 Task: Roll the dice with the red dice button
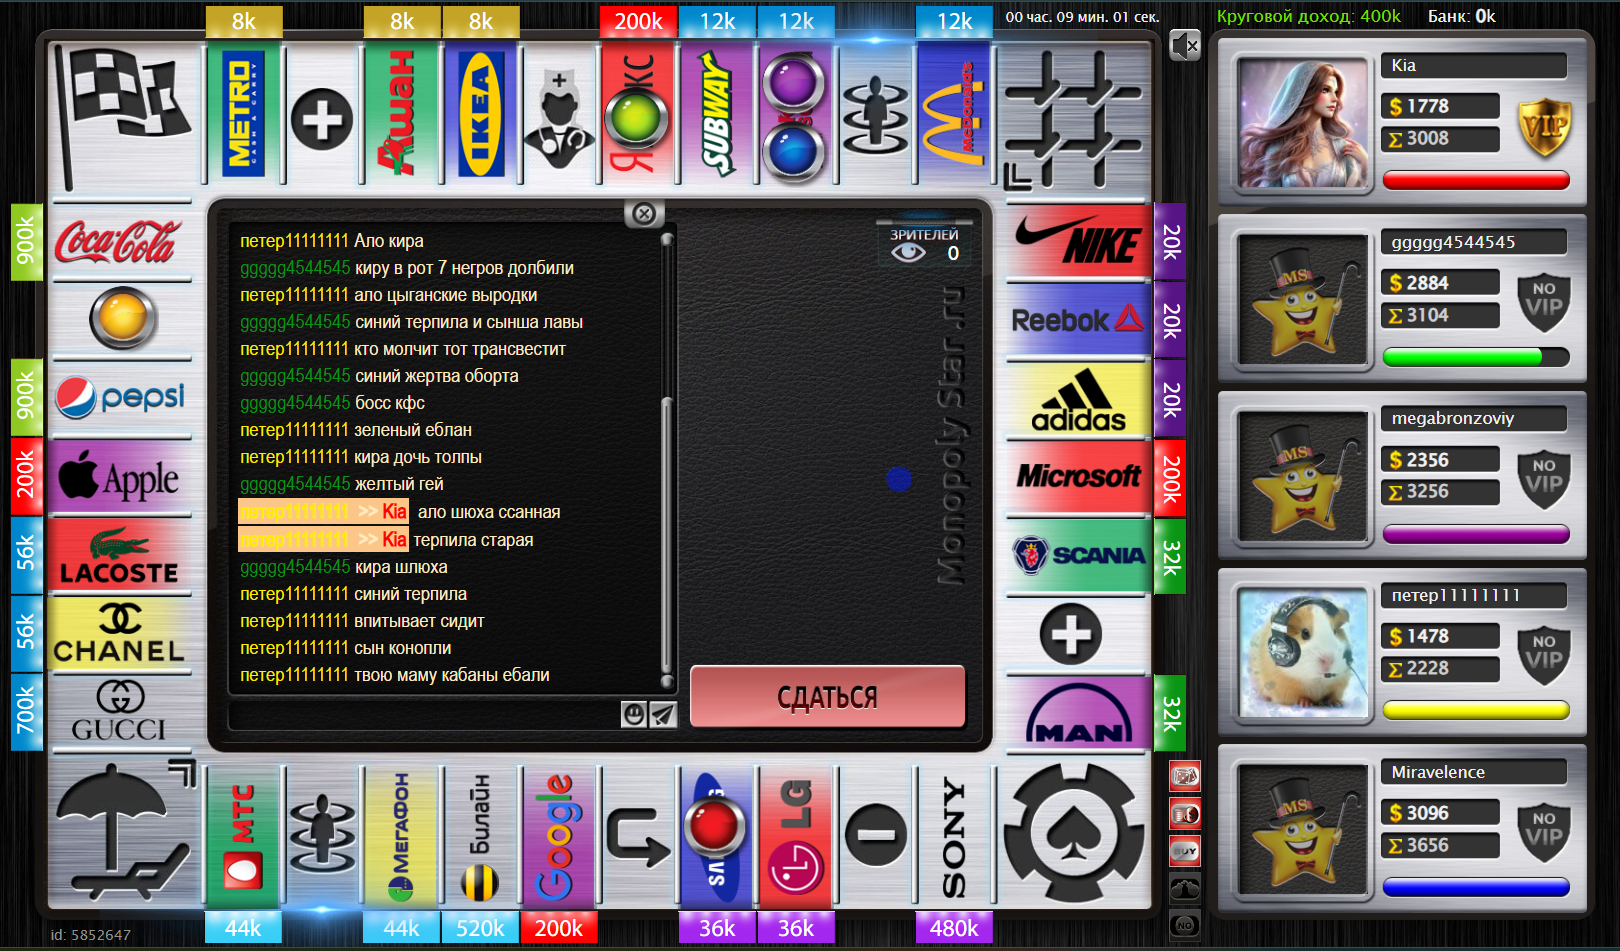point(1185,776)
